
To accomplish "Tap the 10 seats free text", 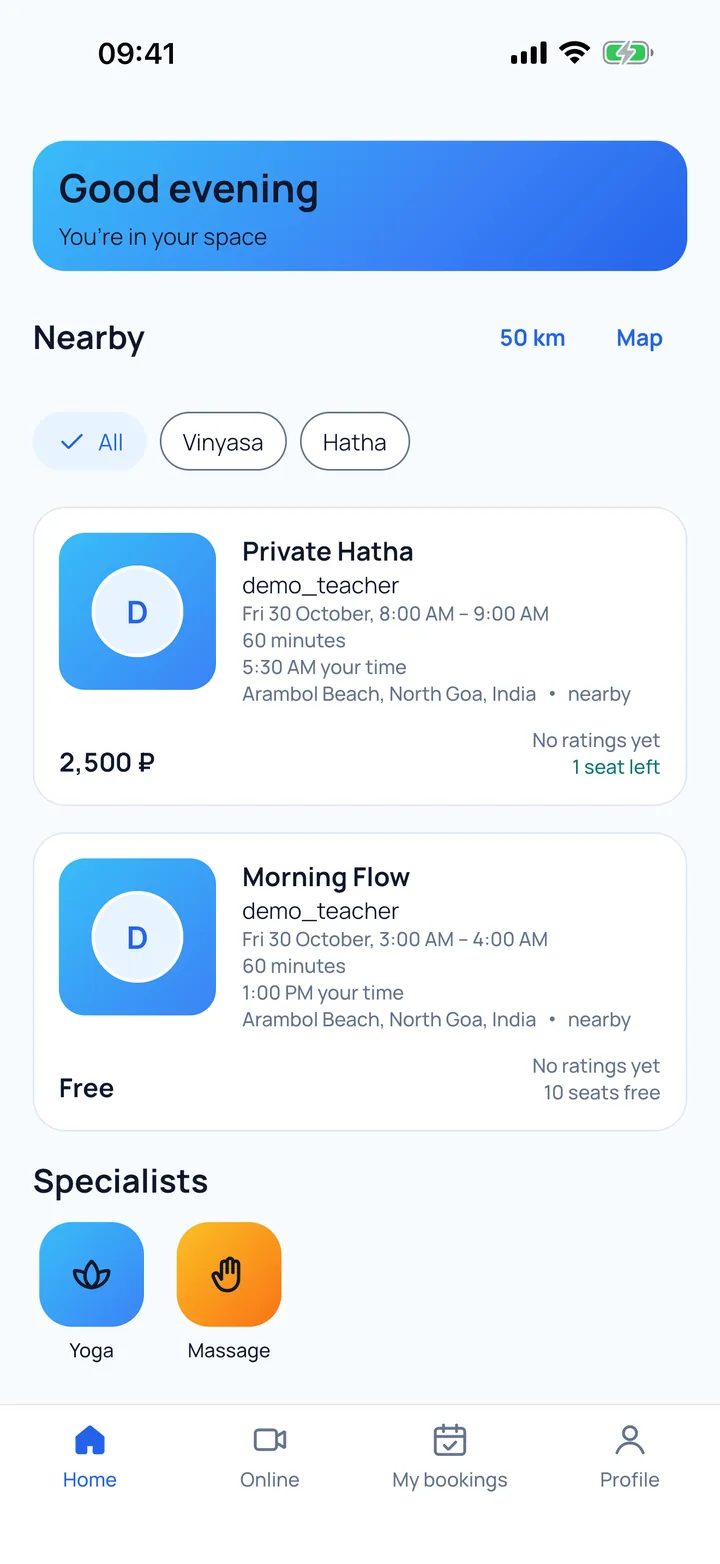I will 602,1093.
